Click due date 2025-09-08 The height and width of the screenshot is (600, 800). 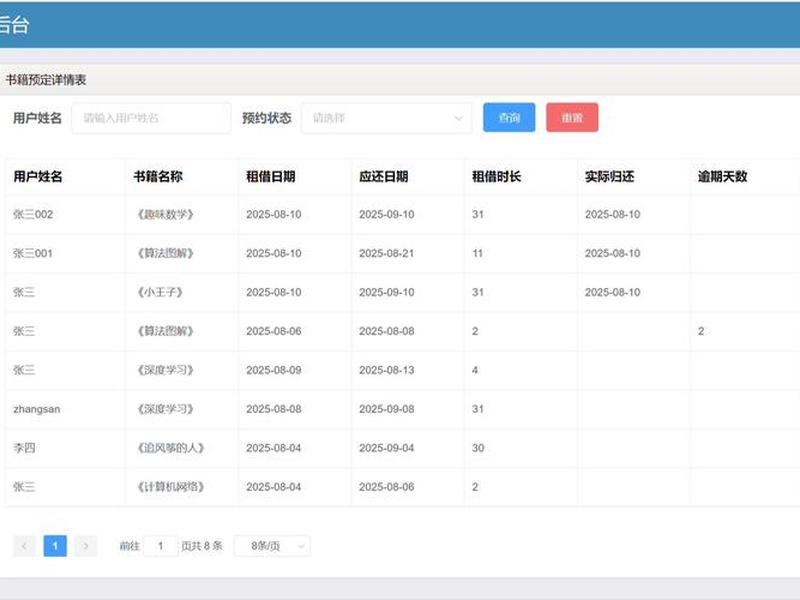(x=387, y=409)
